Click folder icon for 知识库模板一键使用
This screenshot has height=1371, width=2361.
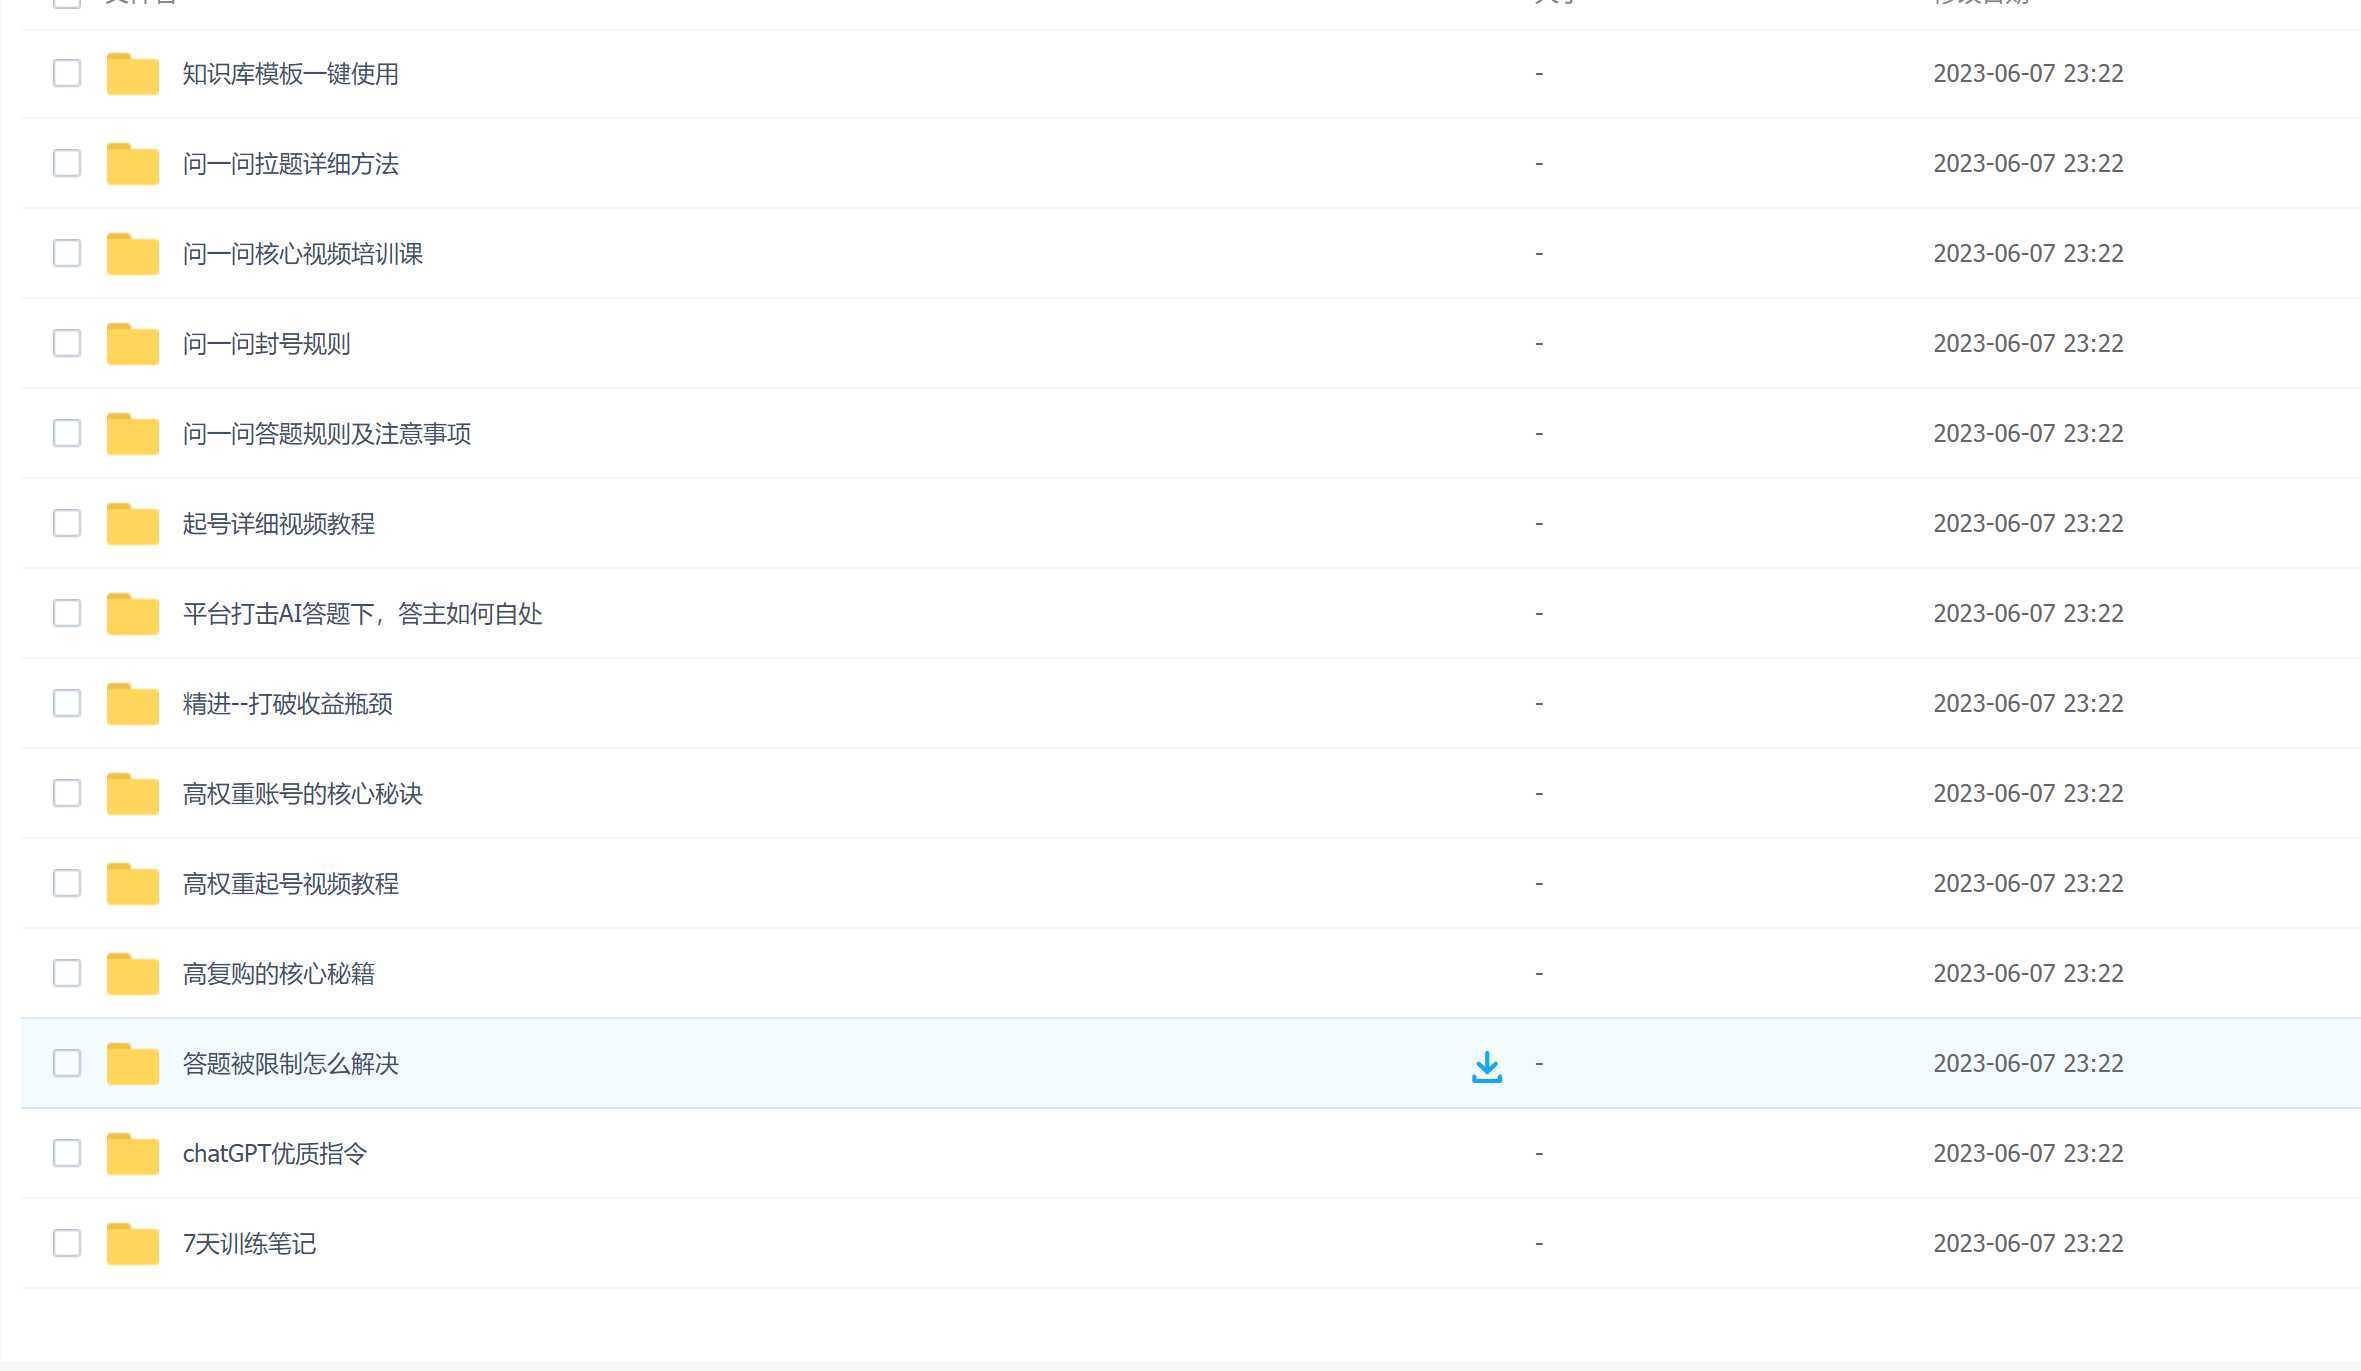click(133, 75)
